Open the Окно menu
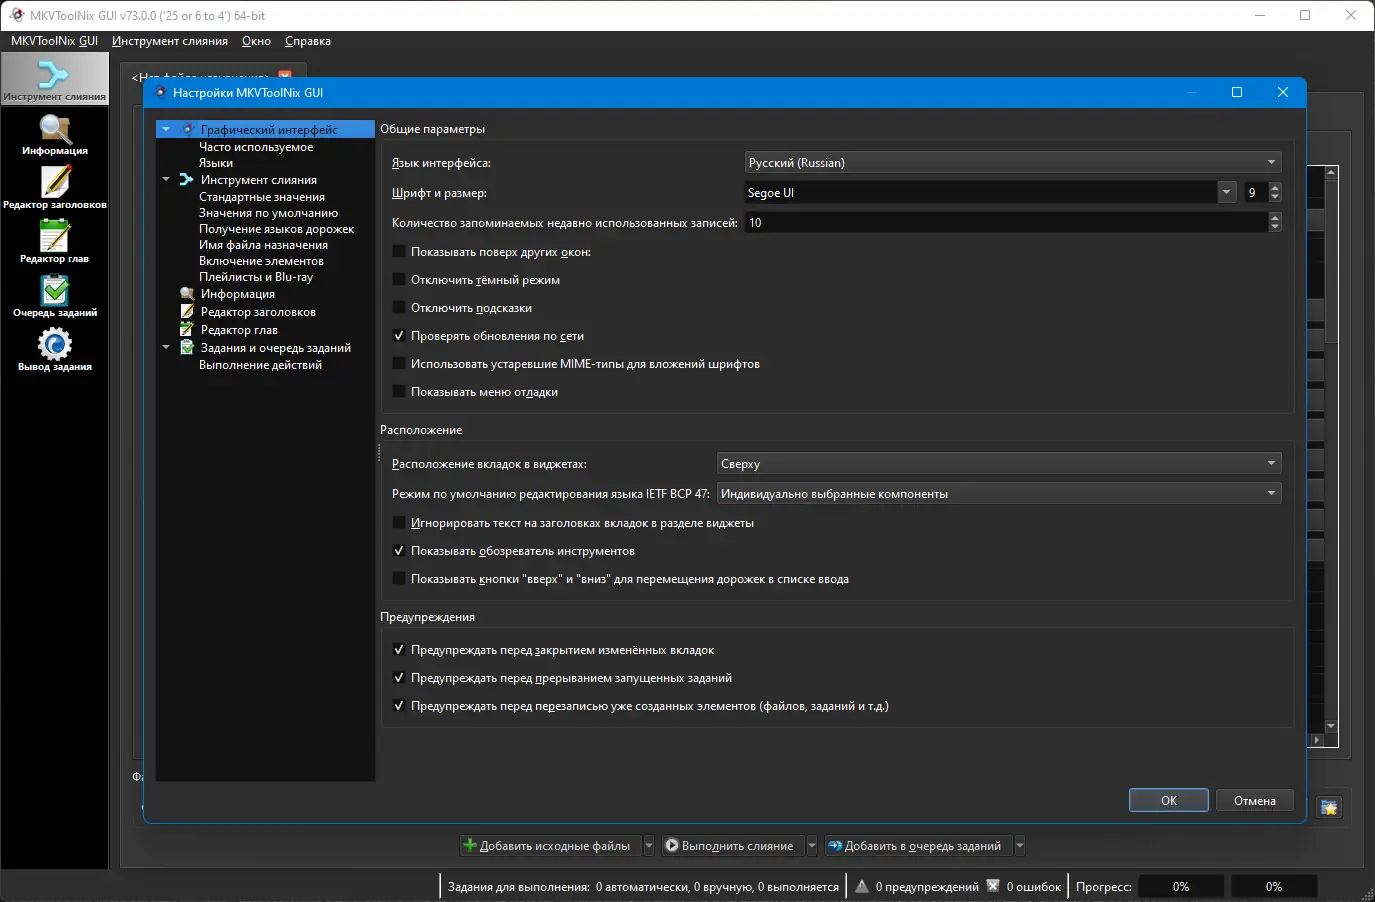 [x=256, y=41]
